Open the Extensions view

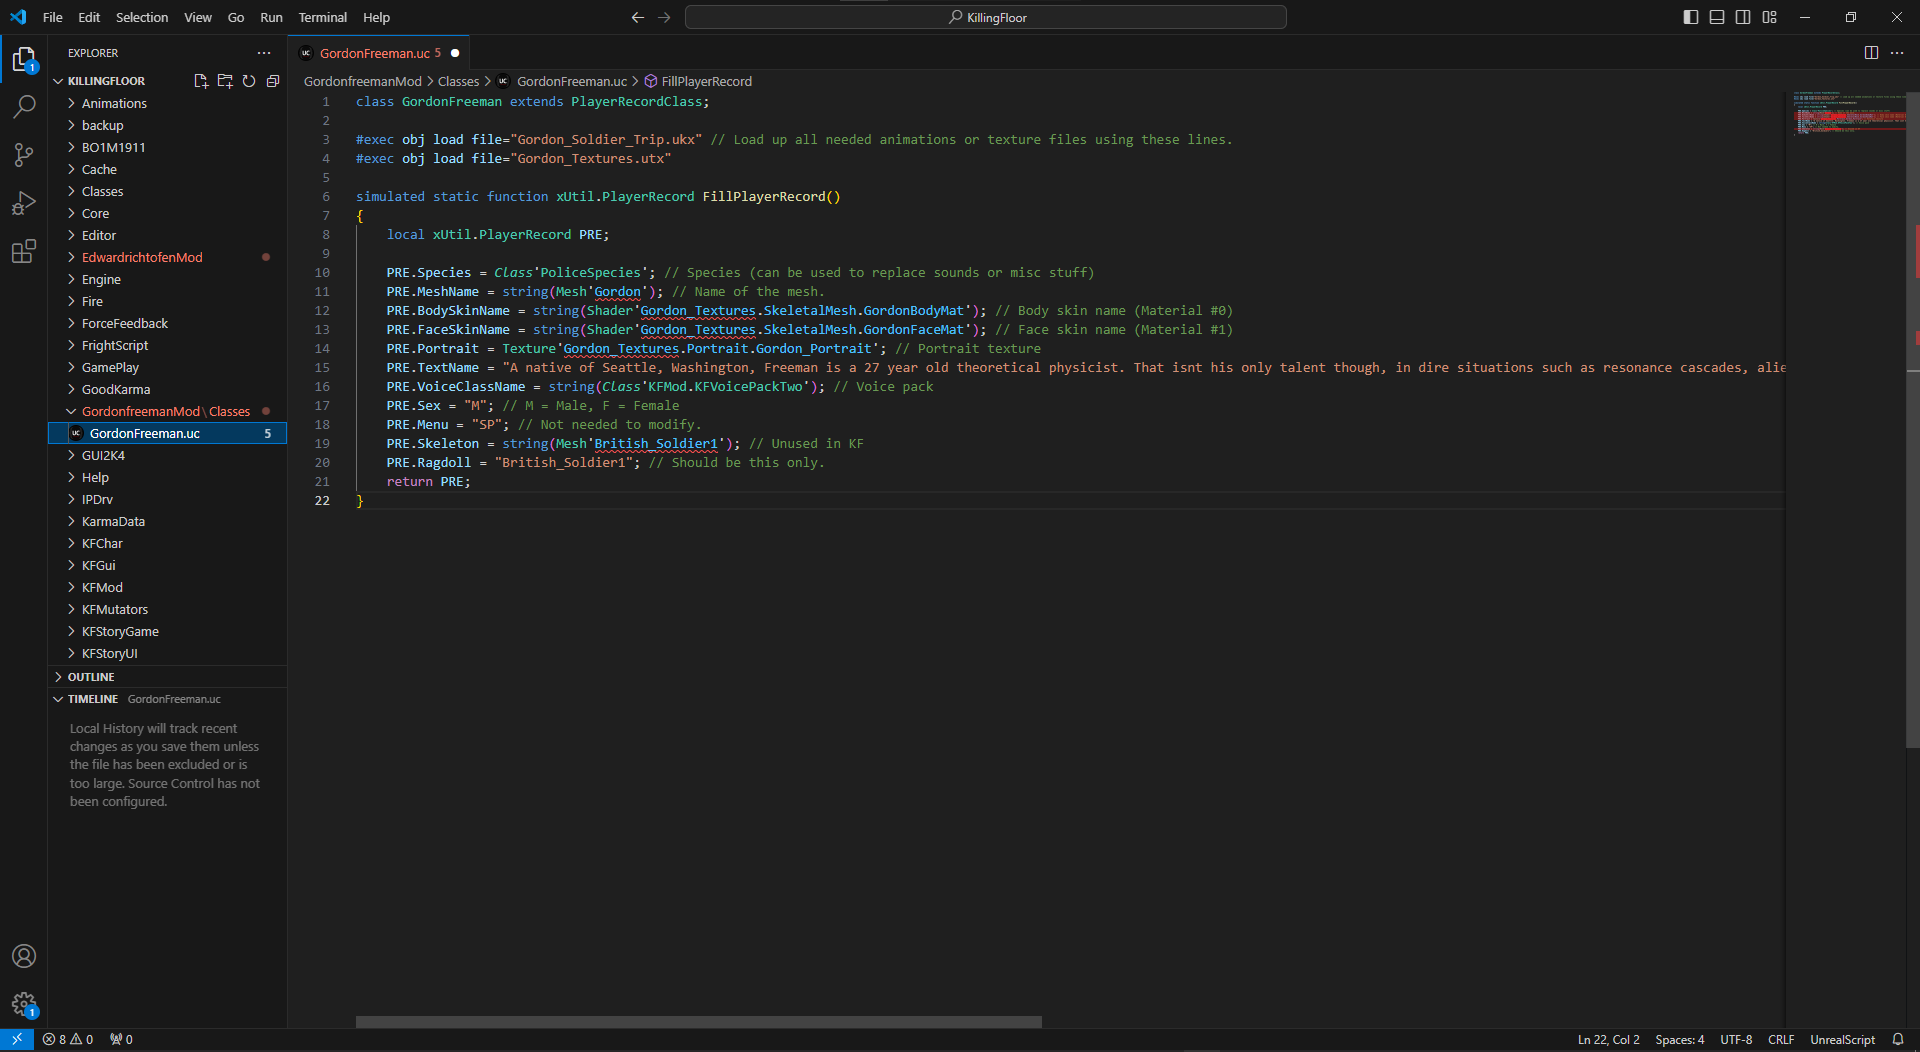click(x=24, y=251)
